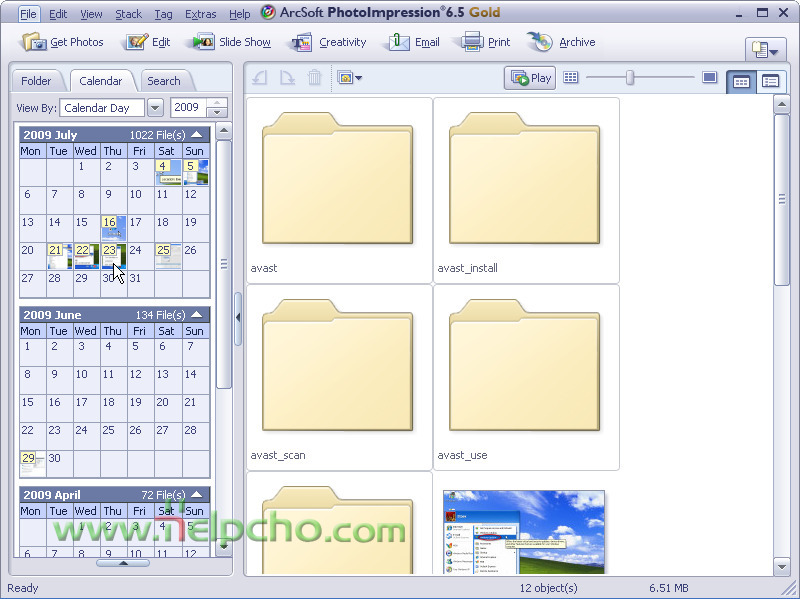The height and width of the screenshot is (599, 800).
Task: Open the Edit menu
Action: click(x=58, y=14)
